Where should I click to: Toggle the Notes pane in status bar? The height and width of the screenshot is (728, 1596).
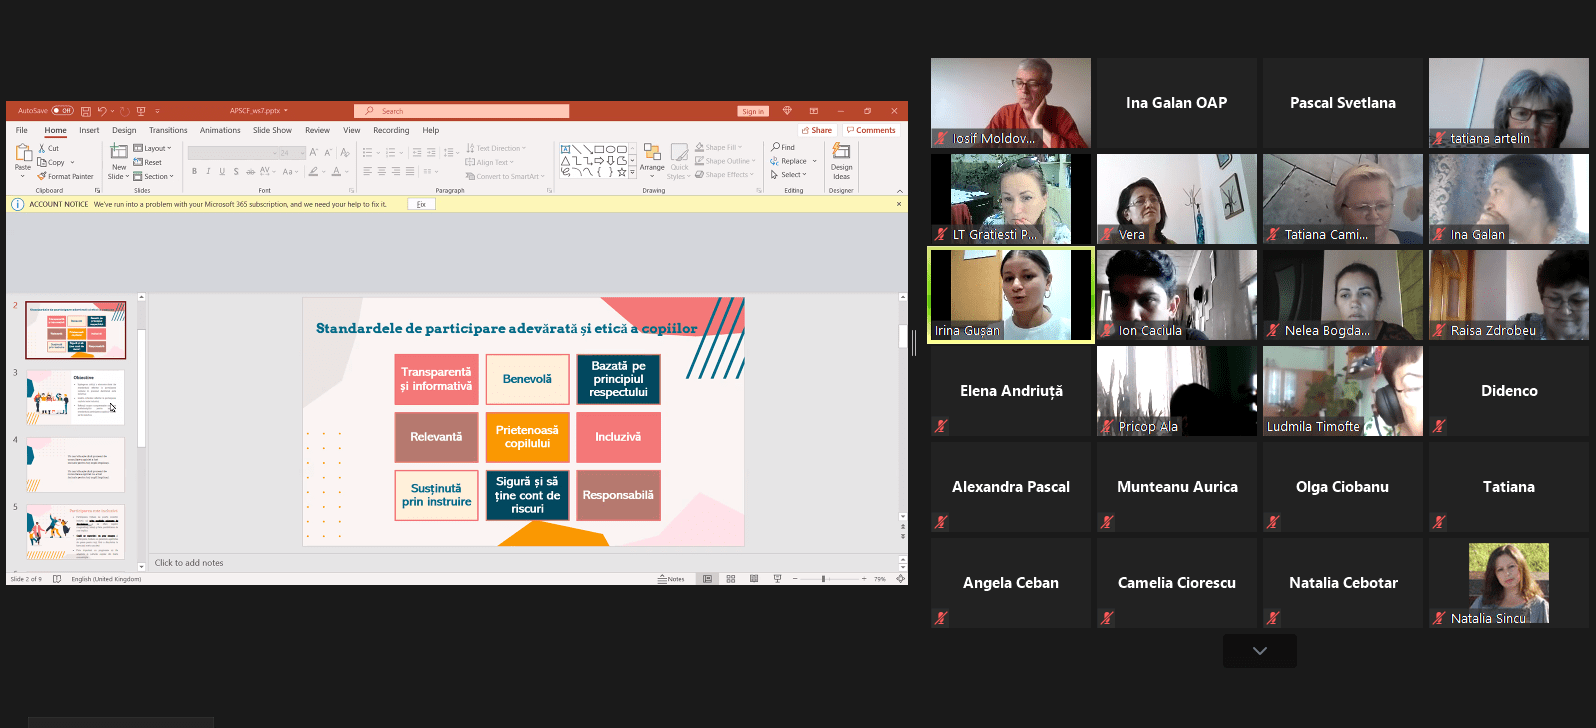coord(671,579)
